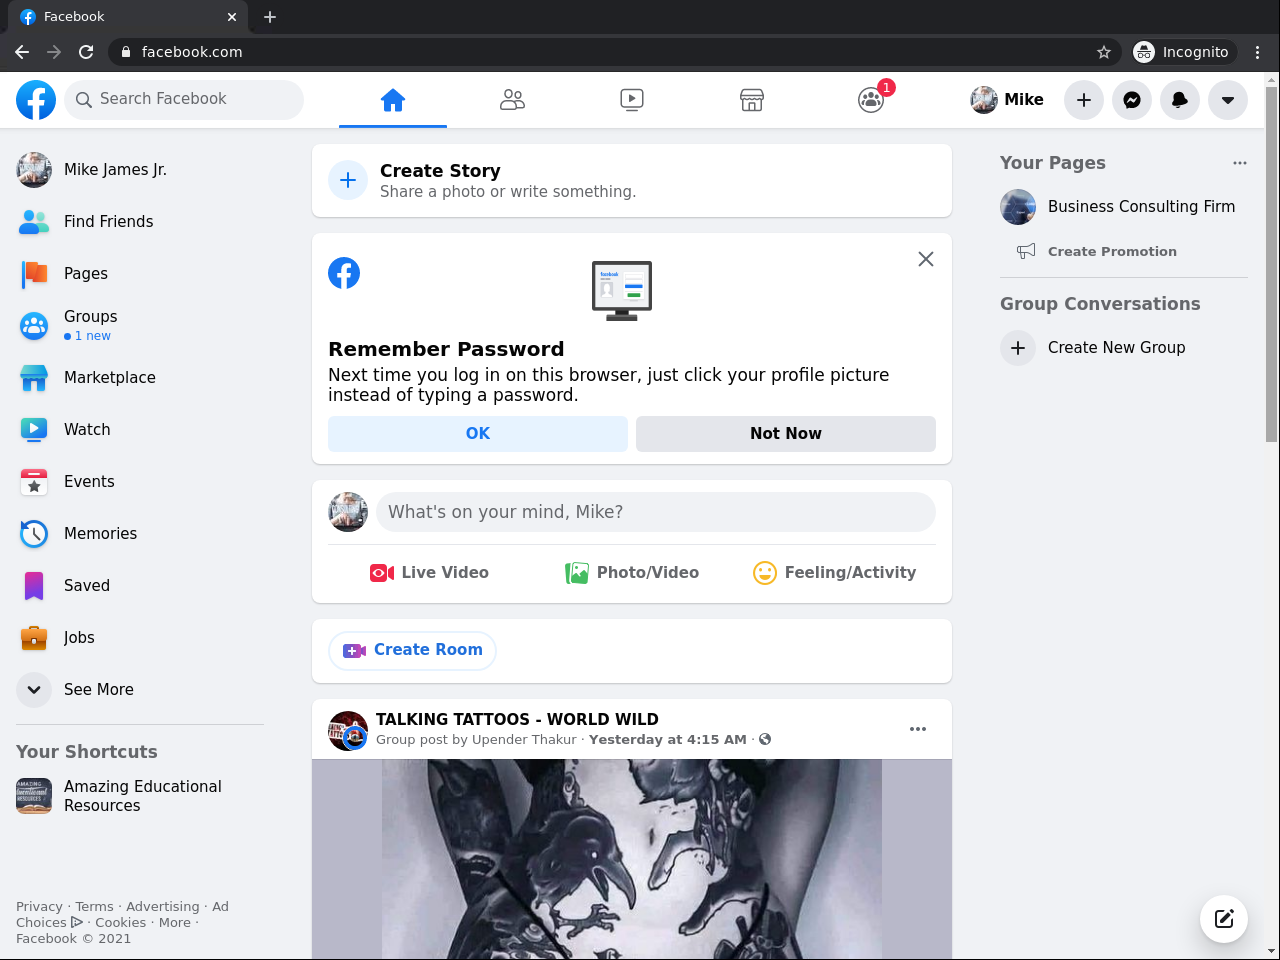This screenshot has height=960, width=1280.
Task: Open the Home tab icon
Action: coord(393,100)
